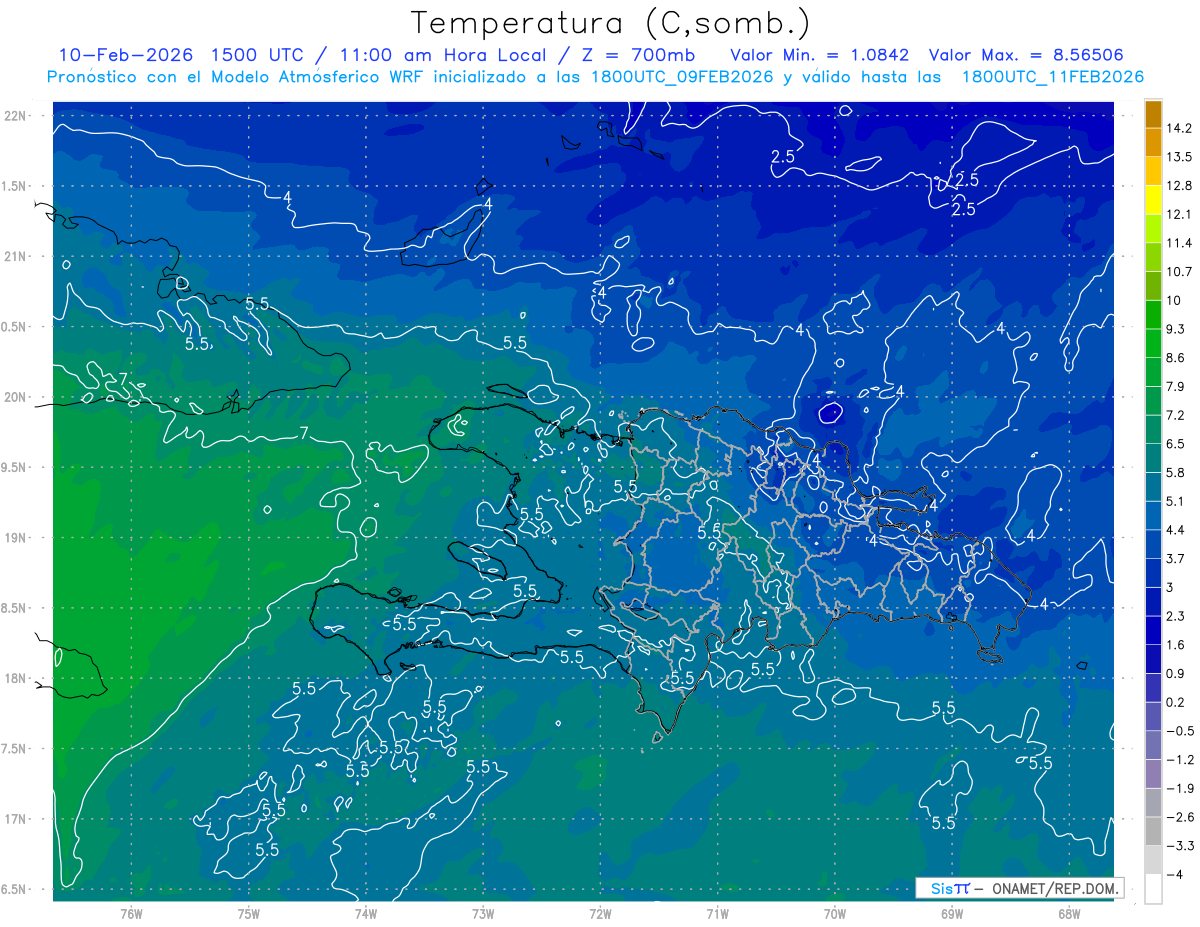
Task: Click the 20N latitude axis label
Action: pos(16,397)
